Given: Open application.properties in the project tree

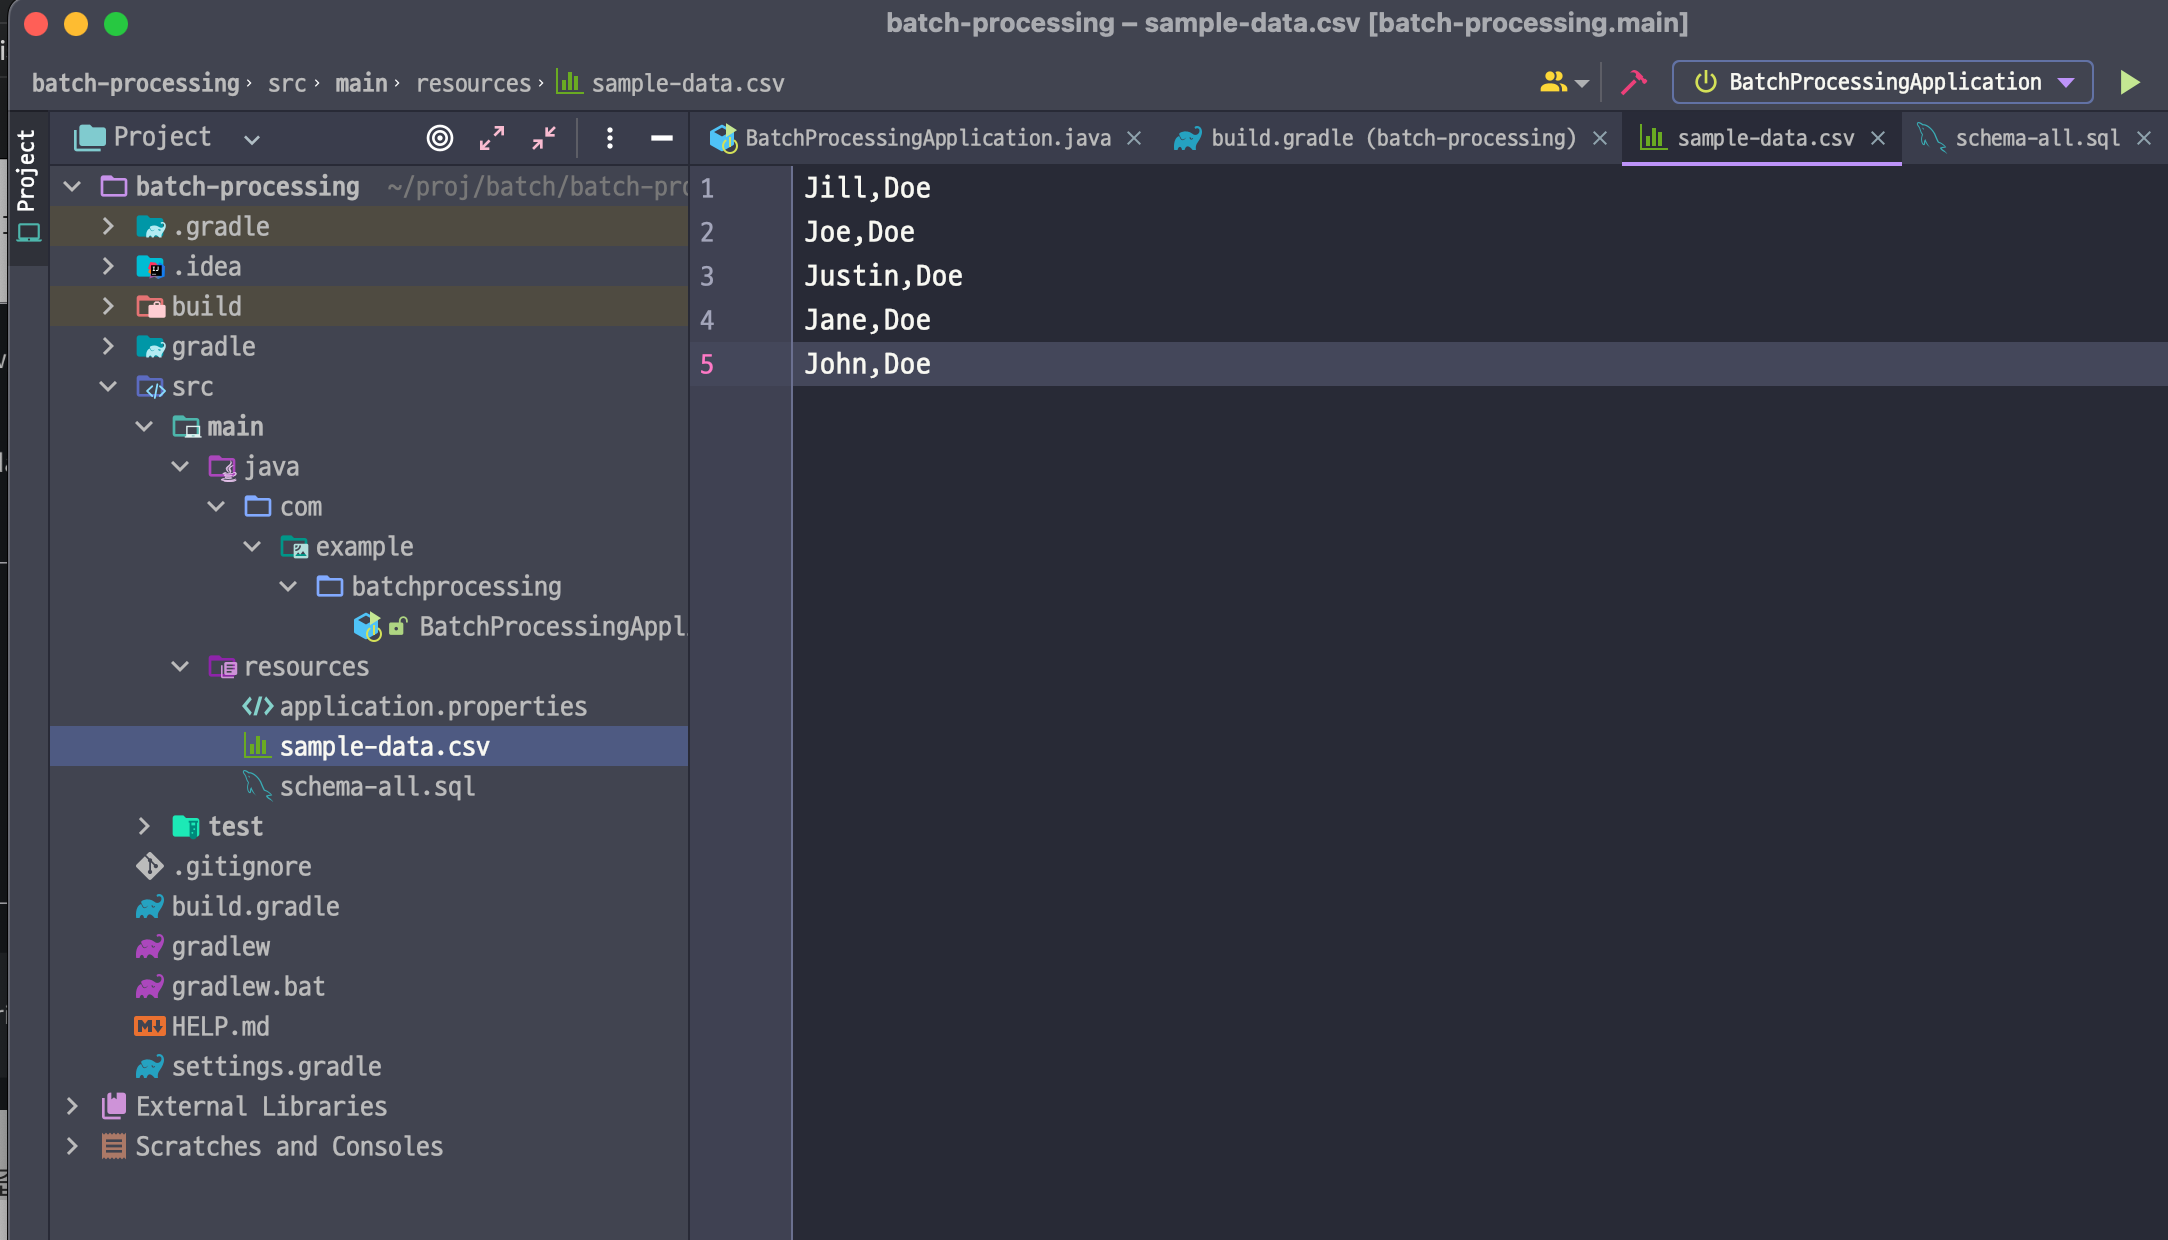Looking at the screenshot, I should coord(432,706).
